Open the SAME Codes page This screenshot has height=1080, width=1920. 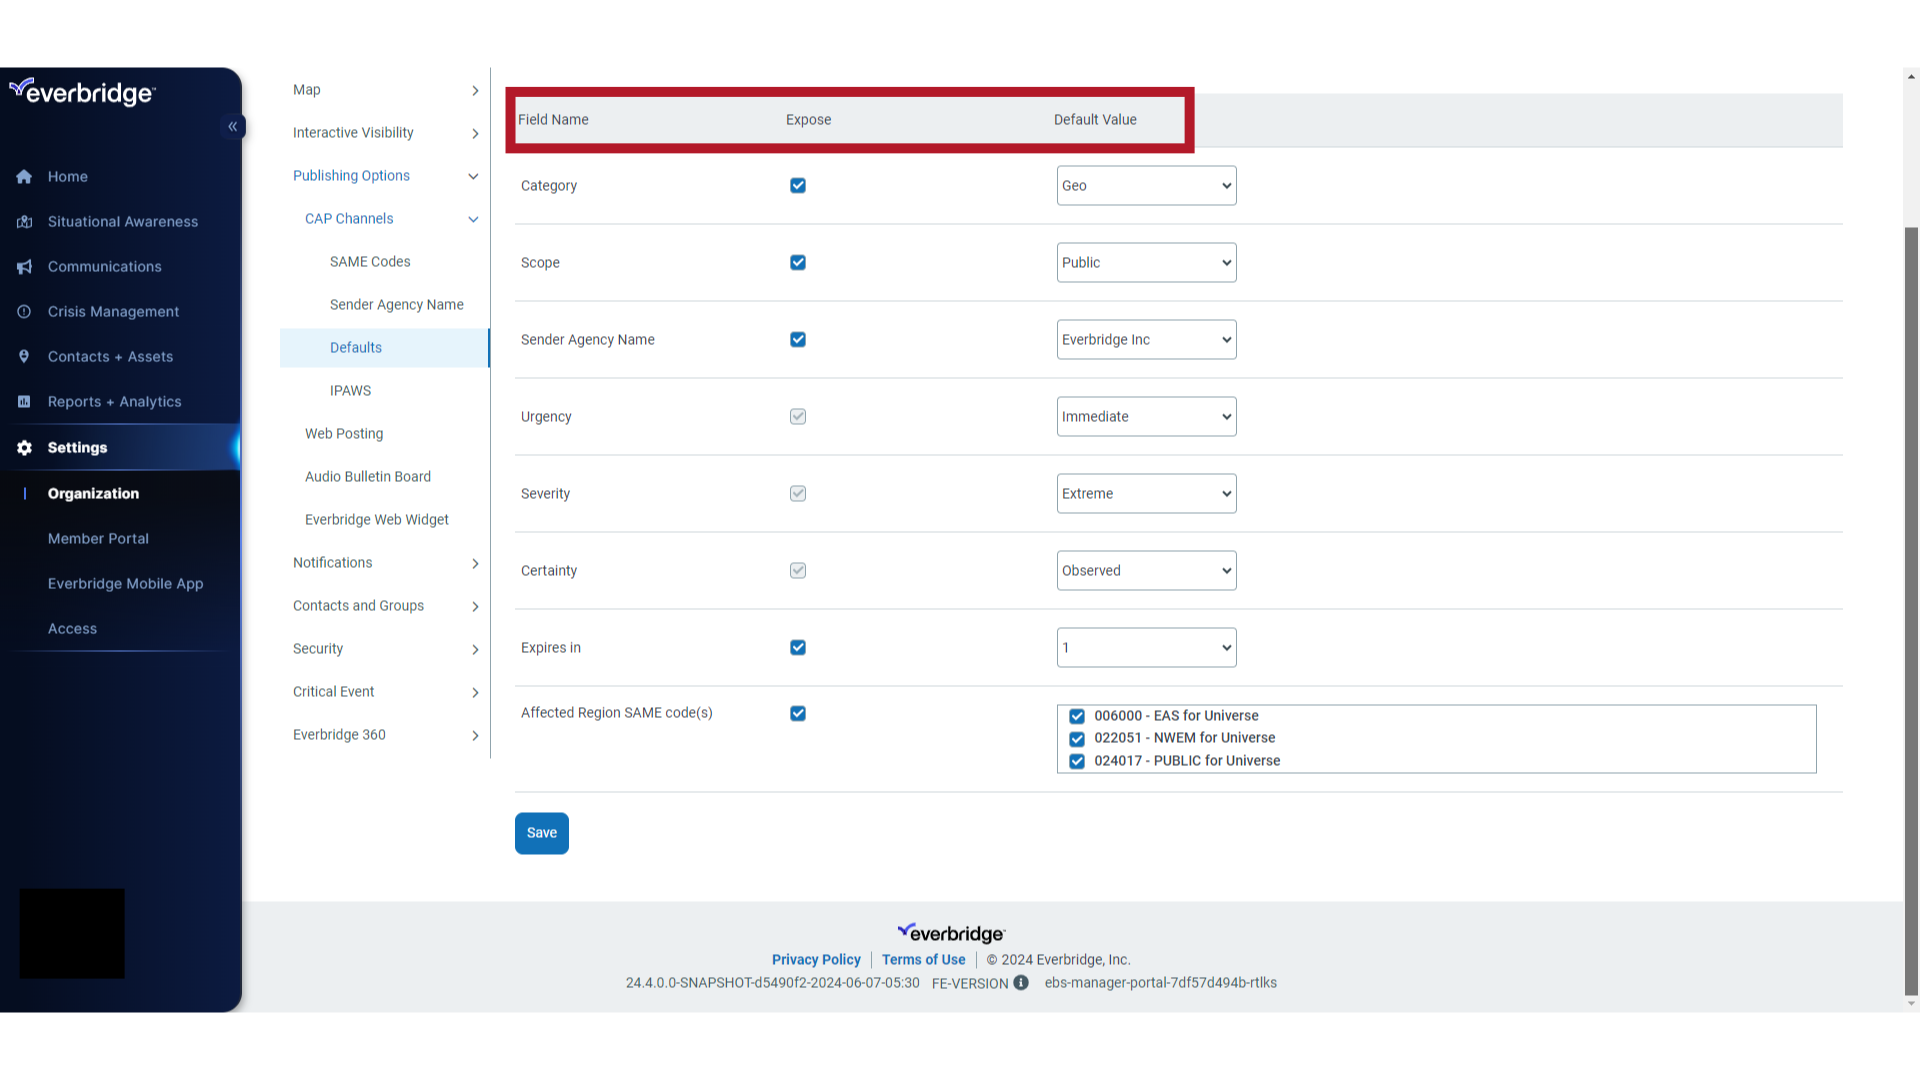click(x=370, y=261)
